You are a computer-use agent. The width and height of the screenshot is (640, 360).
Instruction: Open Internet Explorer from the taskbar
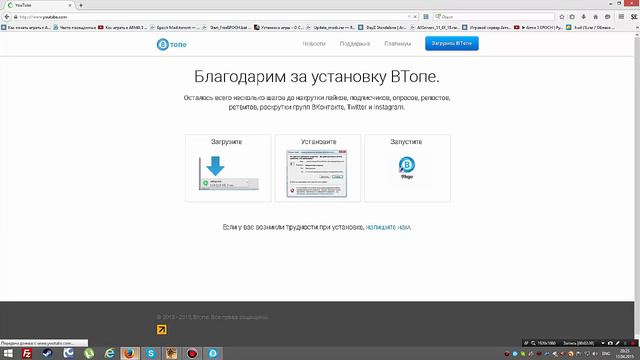(109, 353)
